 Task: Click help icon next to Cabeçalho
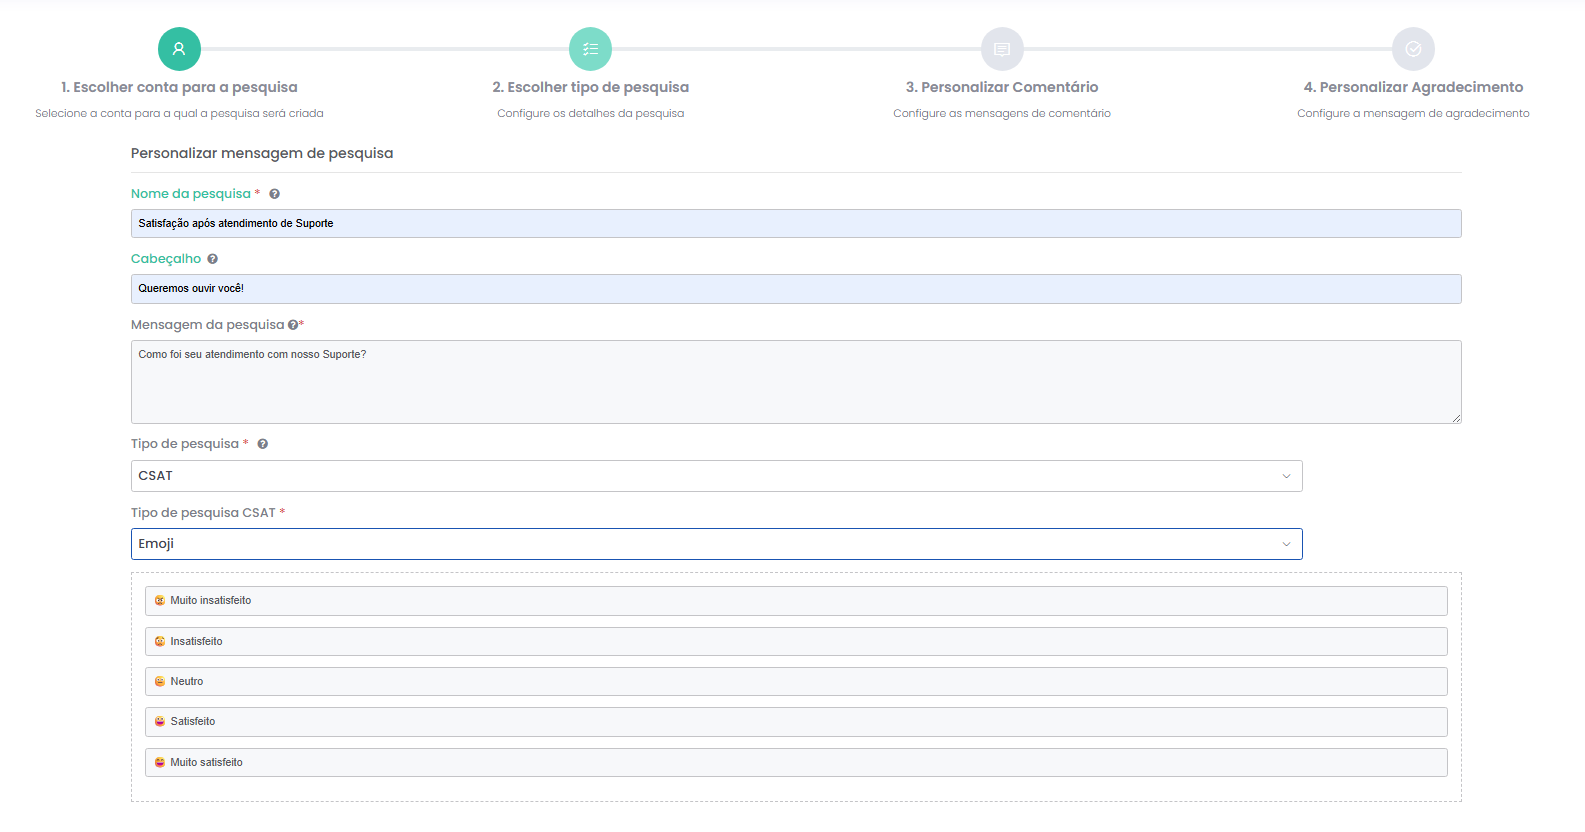212,259
